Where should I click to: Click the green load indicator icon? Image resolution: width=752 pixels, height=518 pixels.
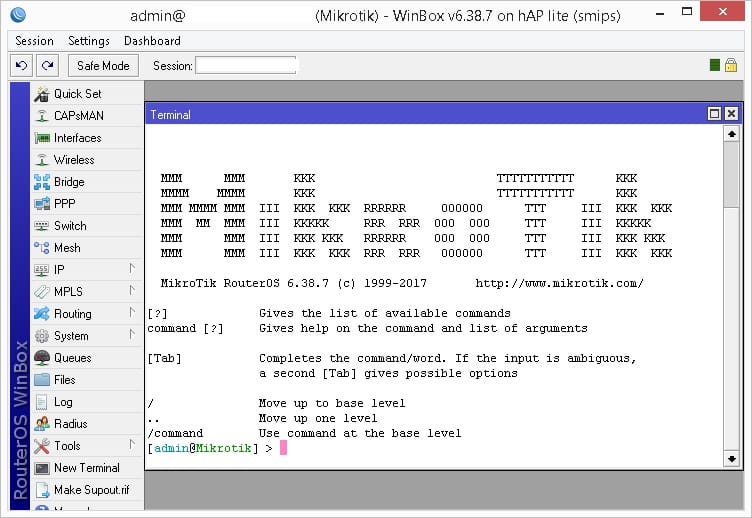pos(715,65)
